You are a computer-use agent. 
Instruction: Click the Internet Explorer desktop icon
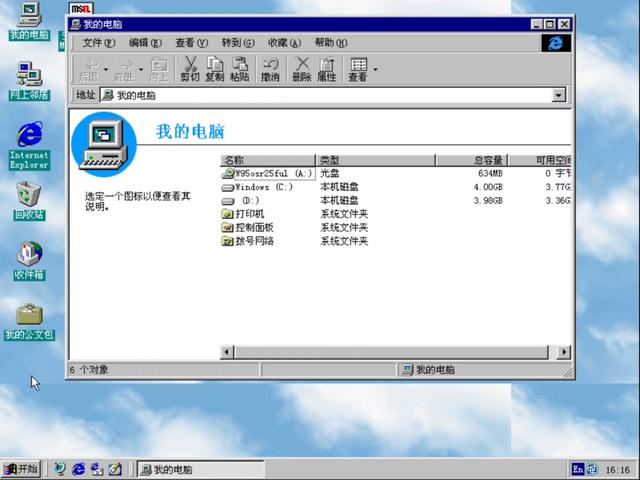click(29, 145)
